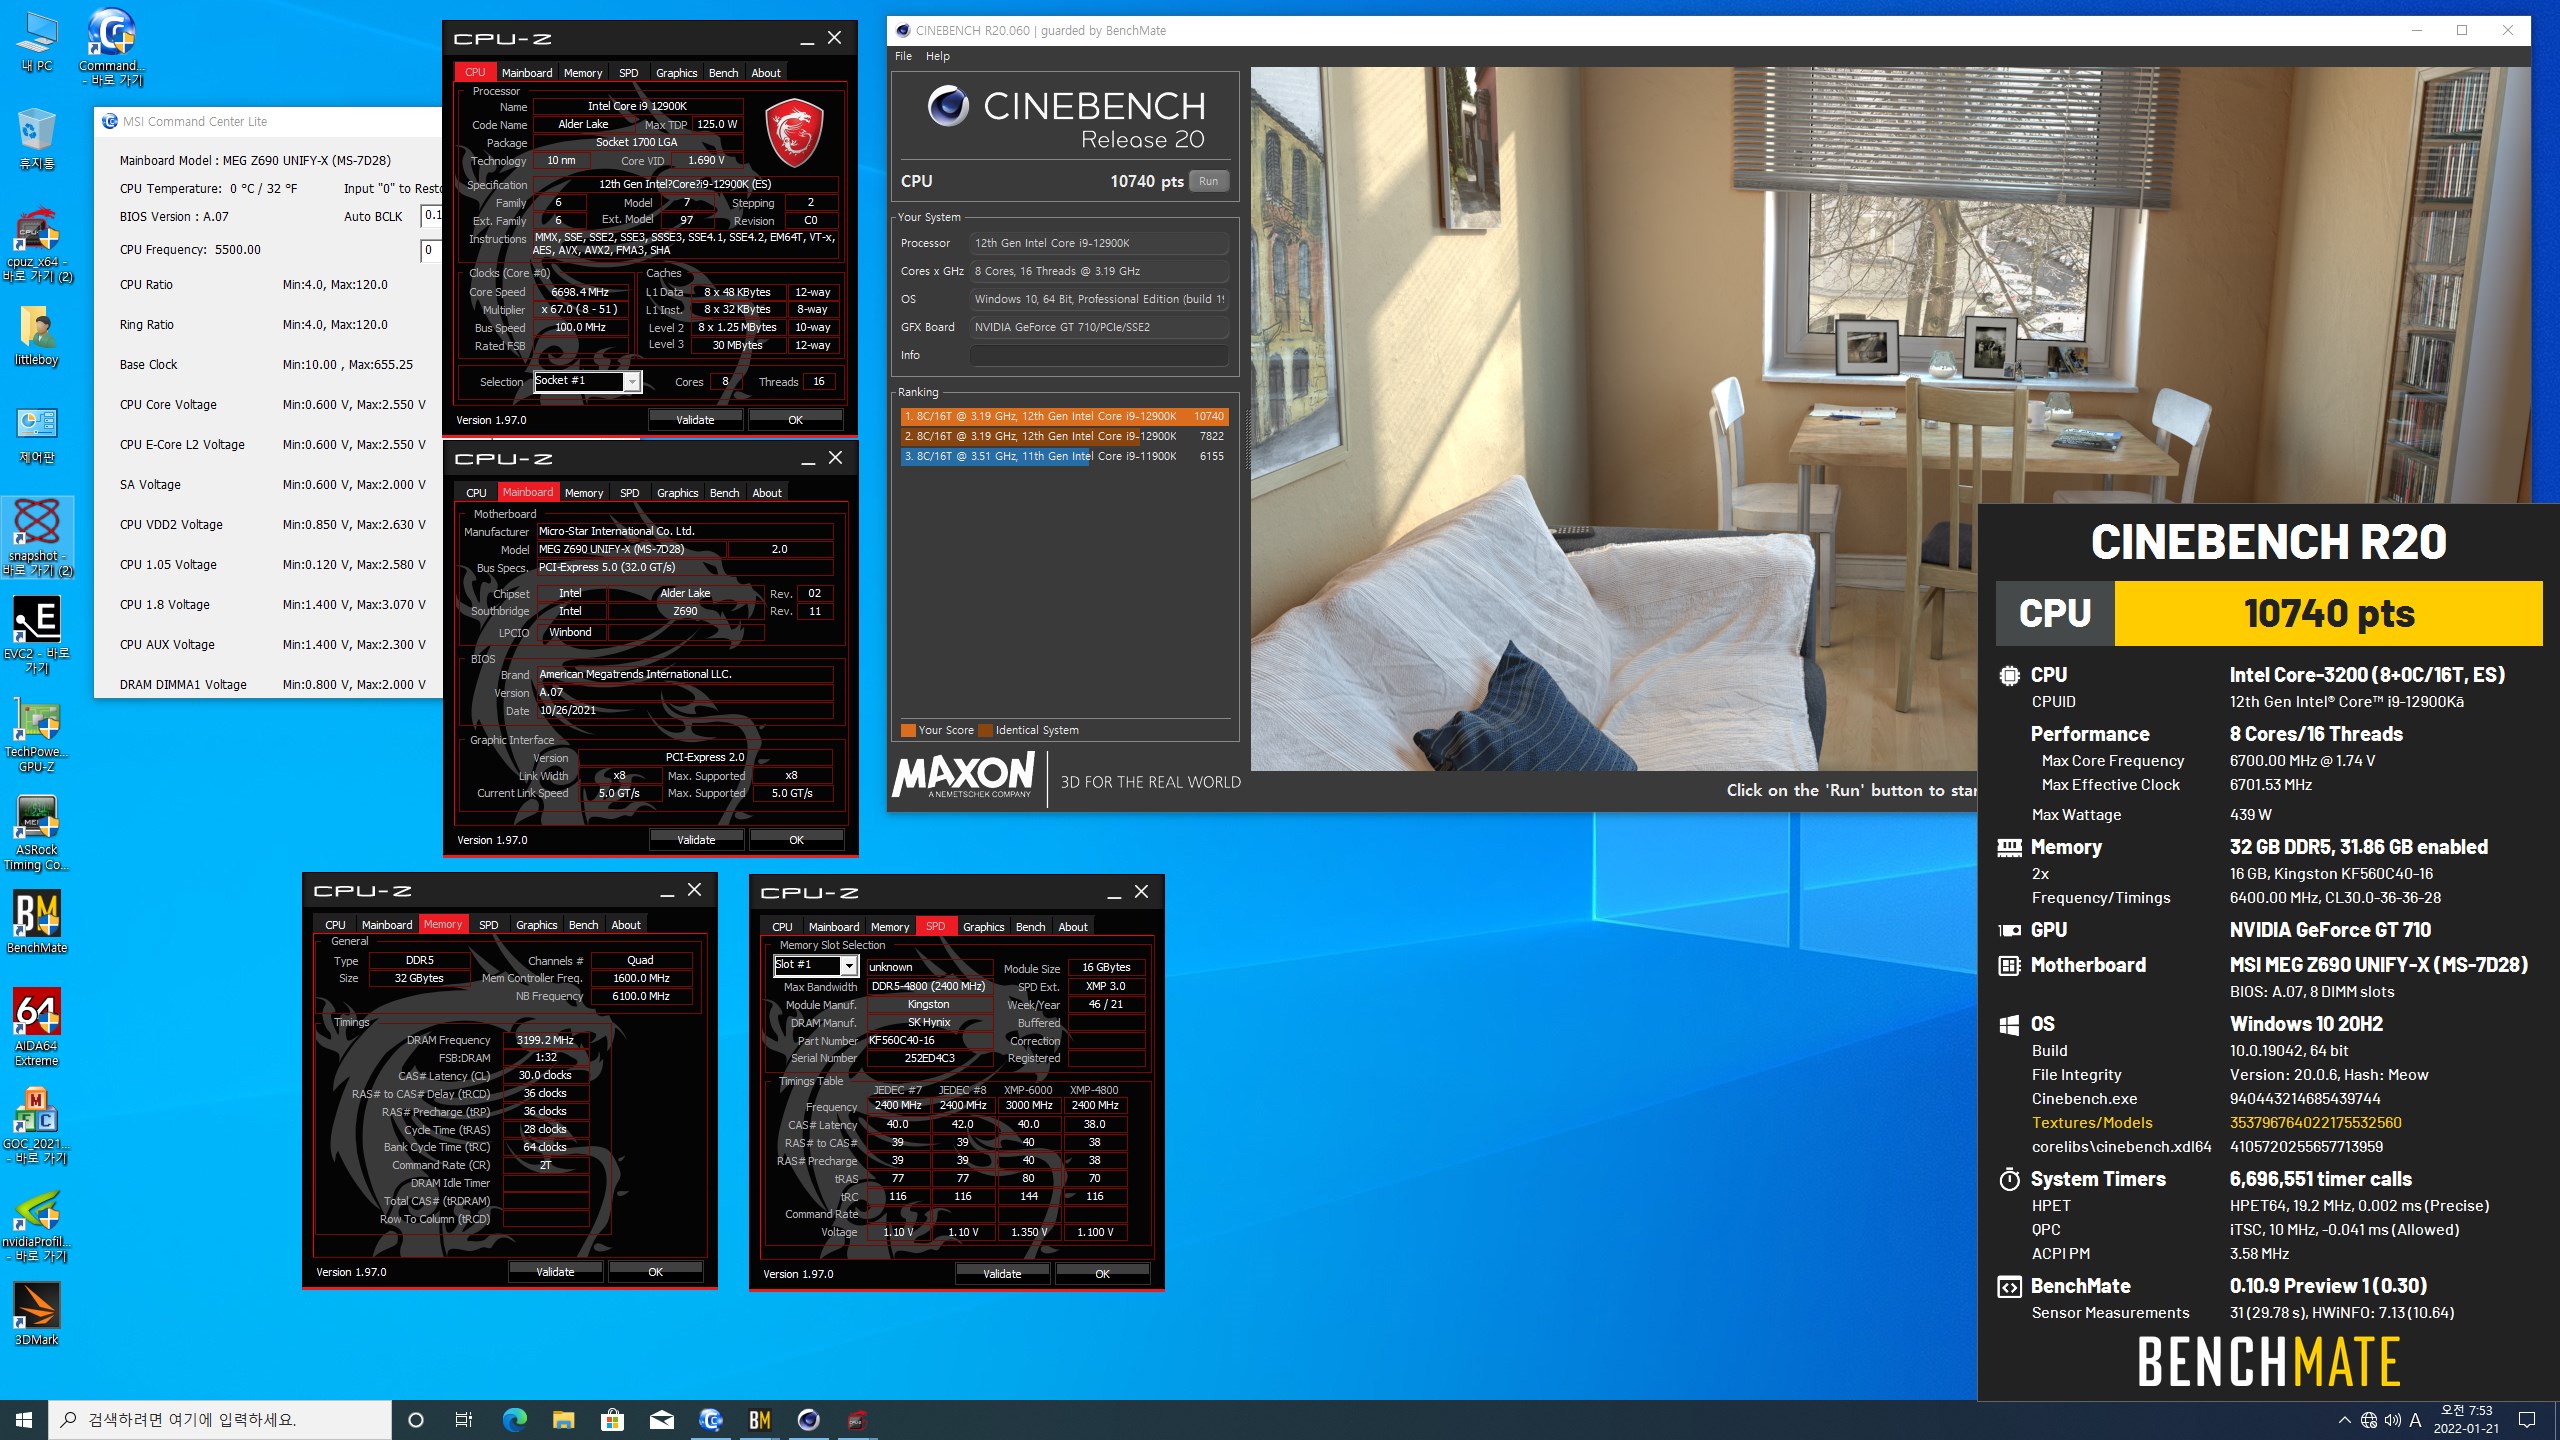Screen dimensions: 2560x1440
Task: Select the i9-11900K ranking entry scoring 6155
Action: (x=1064, y=456)
